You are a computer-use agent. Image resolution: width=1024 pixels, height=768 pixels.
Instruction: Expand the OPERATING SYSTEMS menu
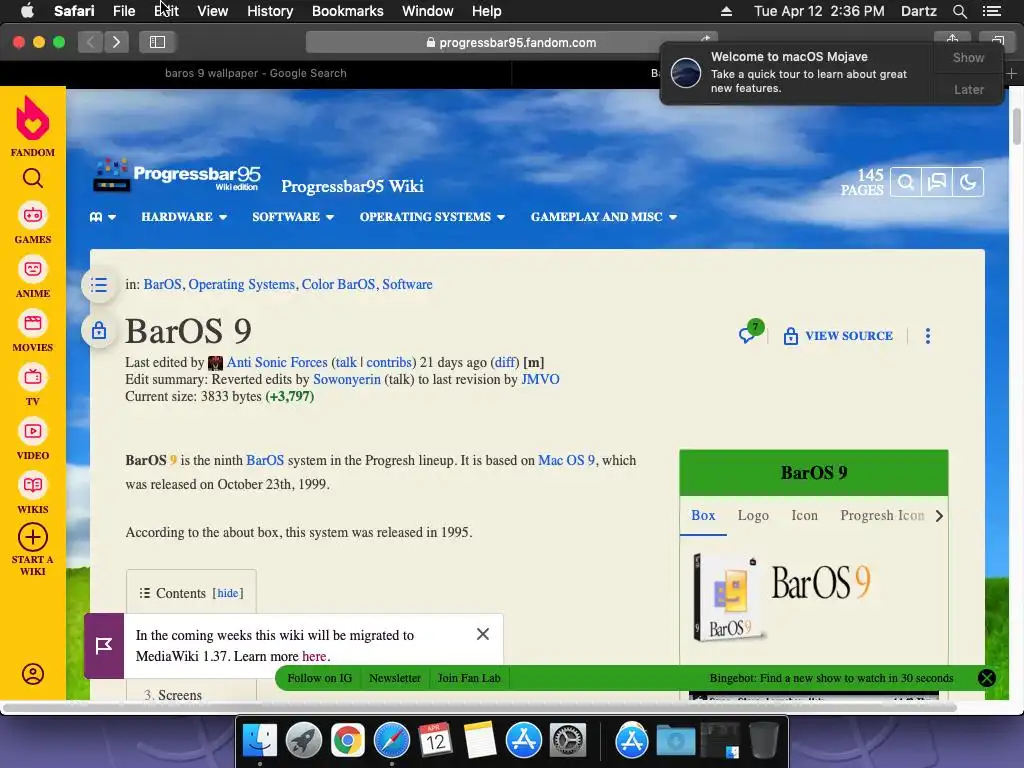click(432, 217)
